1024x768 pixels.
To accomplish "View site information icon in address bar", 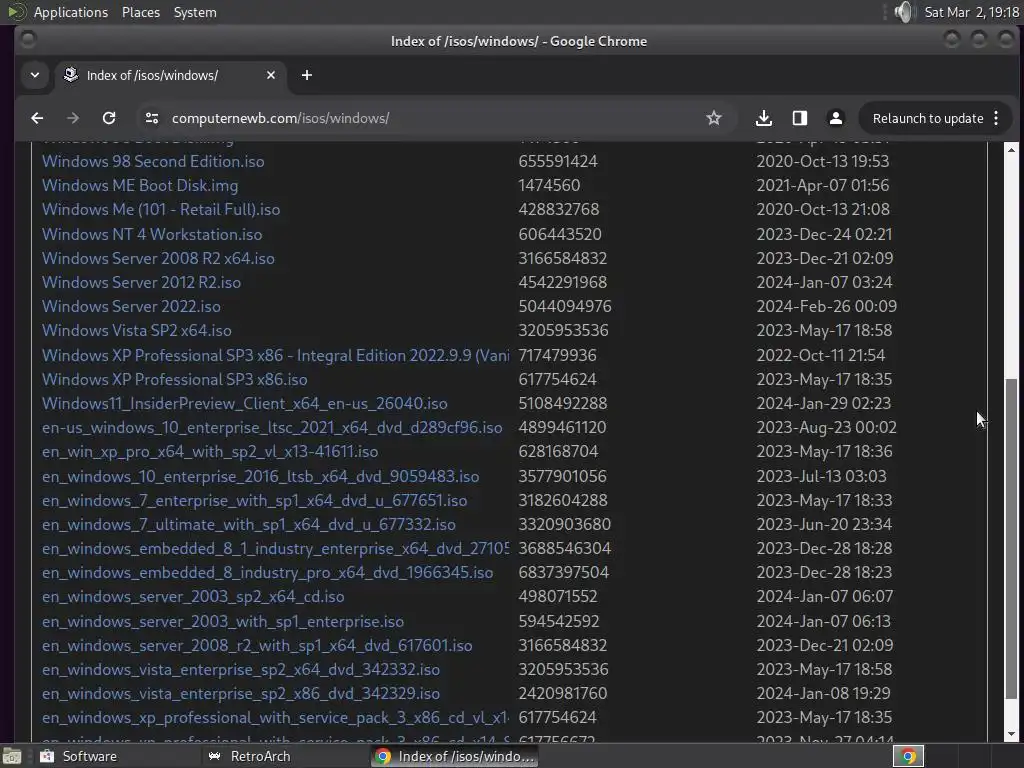I will (152, 118).
